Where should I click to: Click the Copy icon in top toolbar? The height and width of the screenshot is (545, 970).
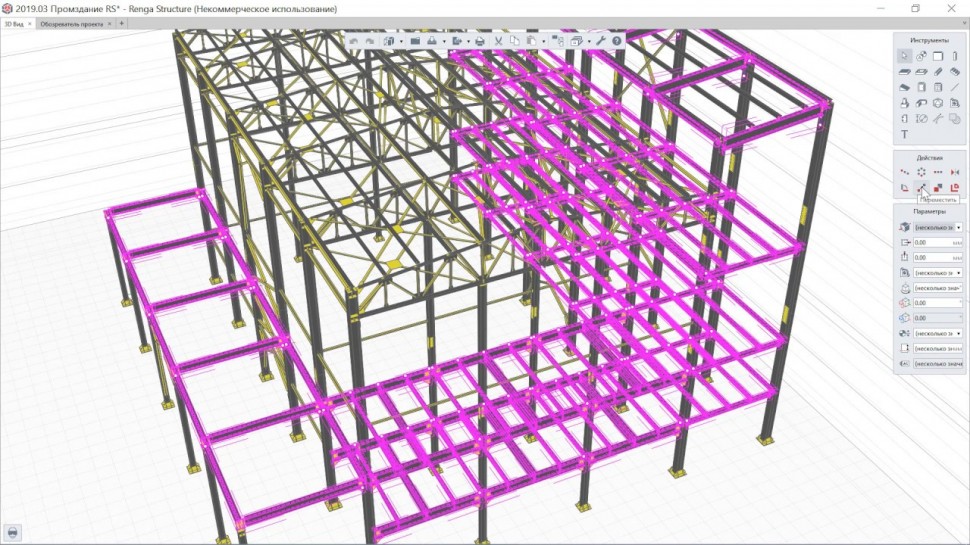(x=514, y=41)
